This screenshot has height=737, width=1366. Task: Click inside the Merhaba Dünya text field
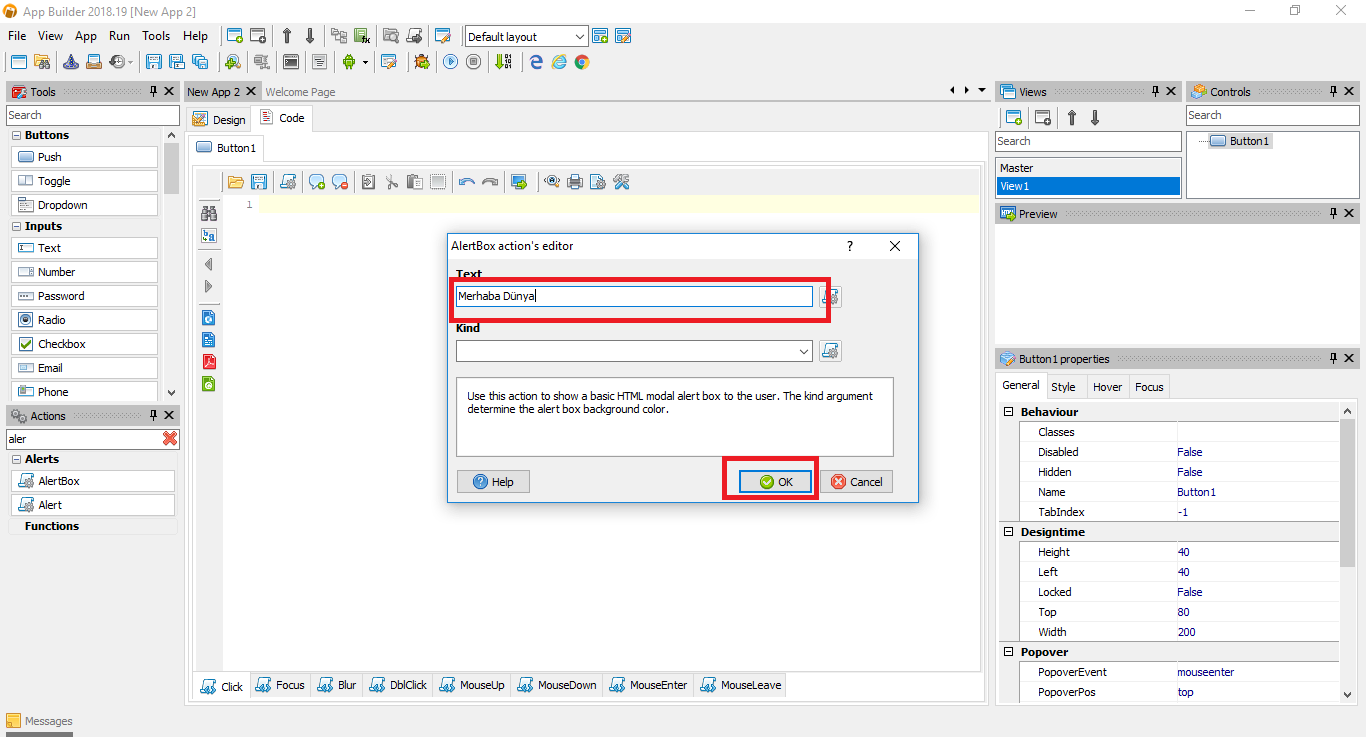(x=634, y=296)
